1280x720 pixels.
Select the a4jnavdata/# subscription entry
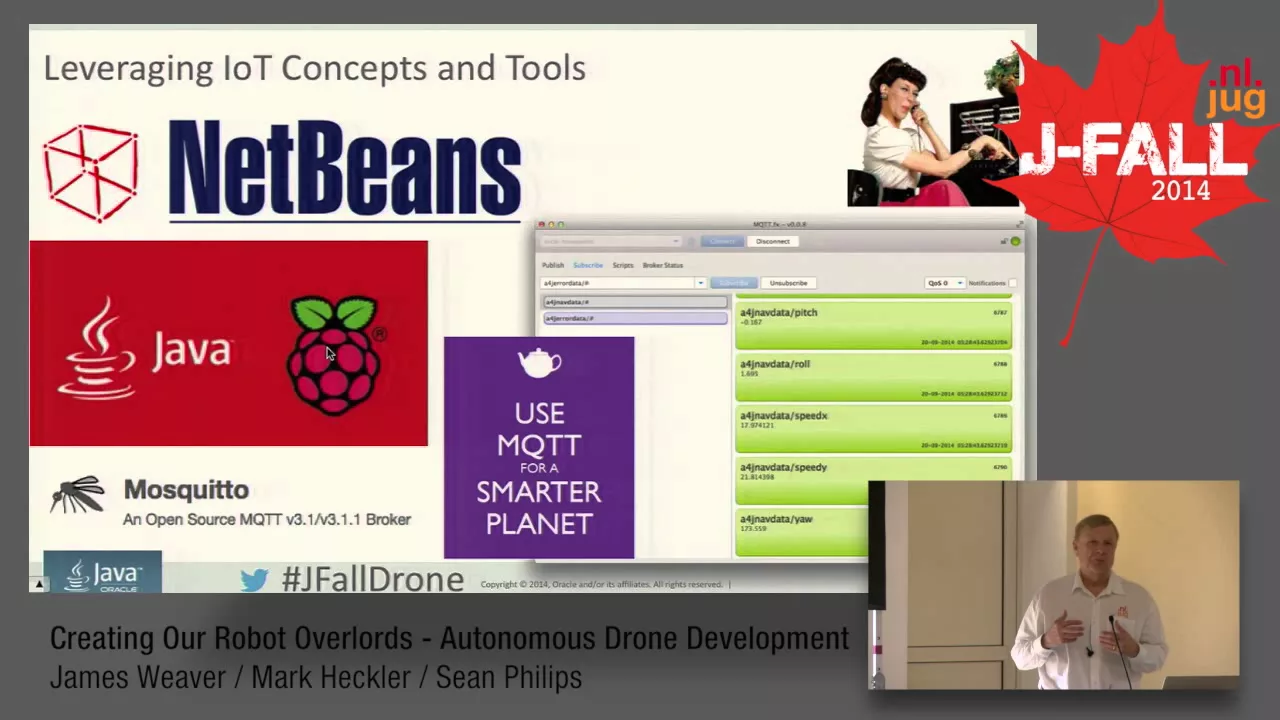point(635,302)
